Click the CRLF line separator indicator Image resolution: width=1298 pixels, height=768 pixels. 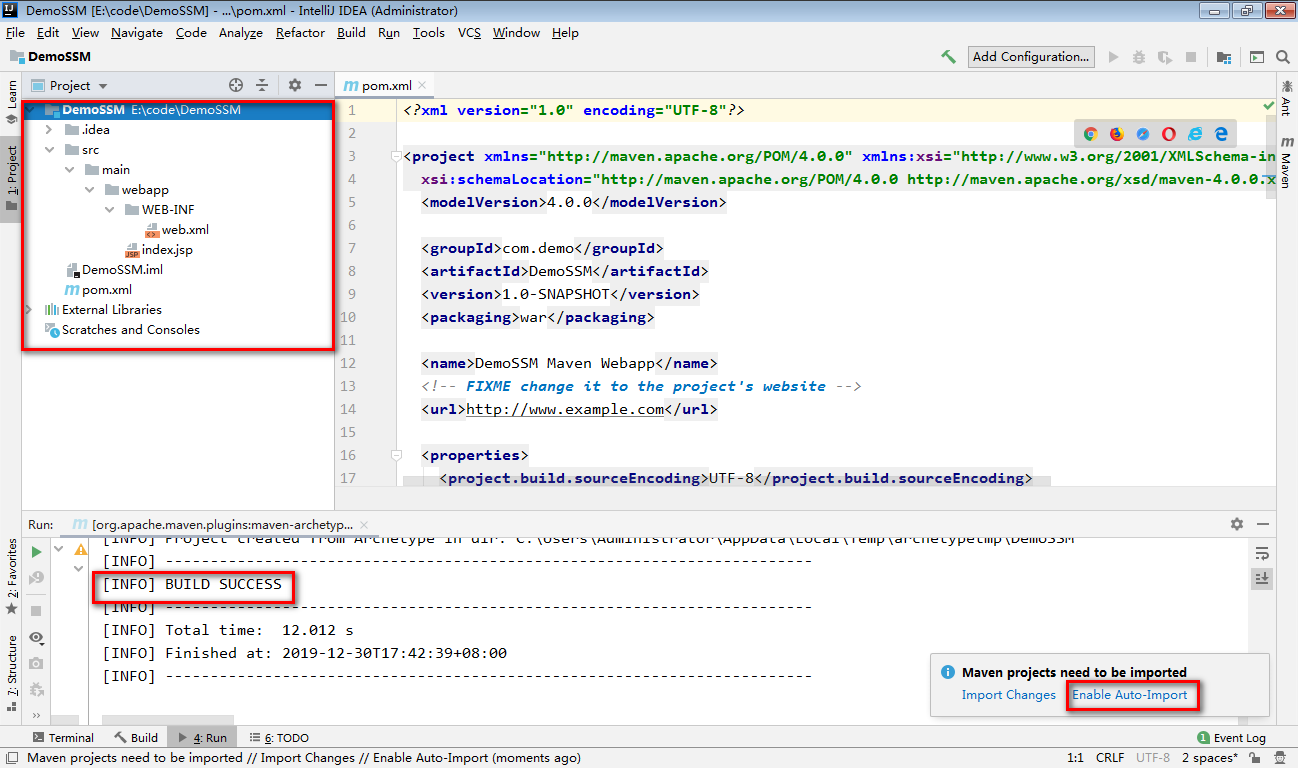click(1109, 758)
